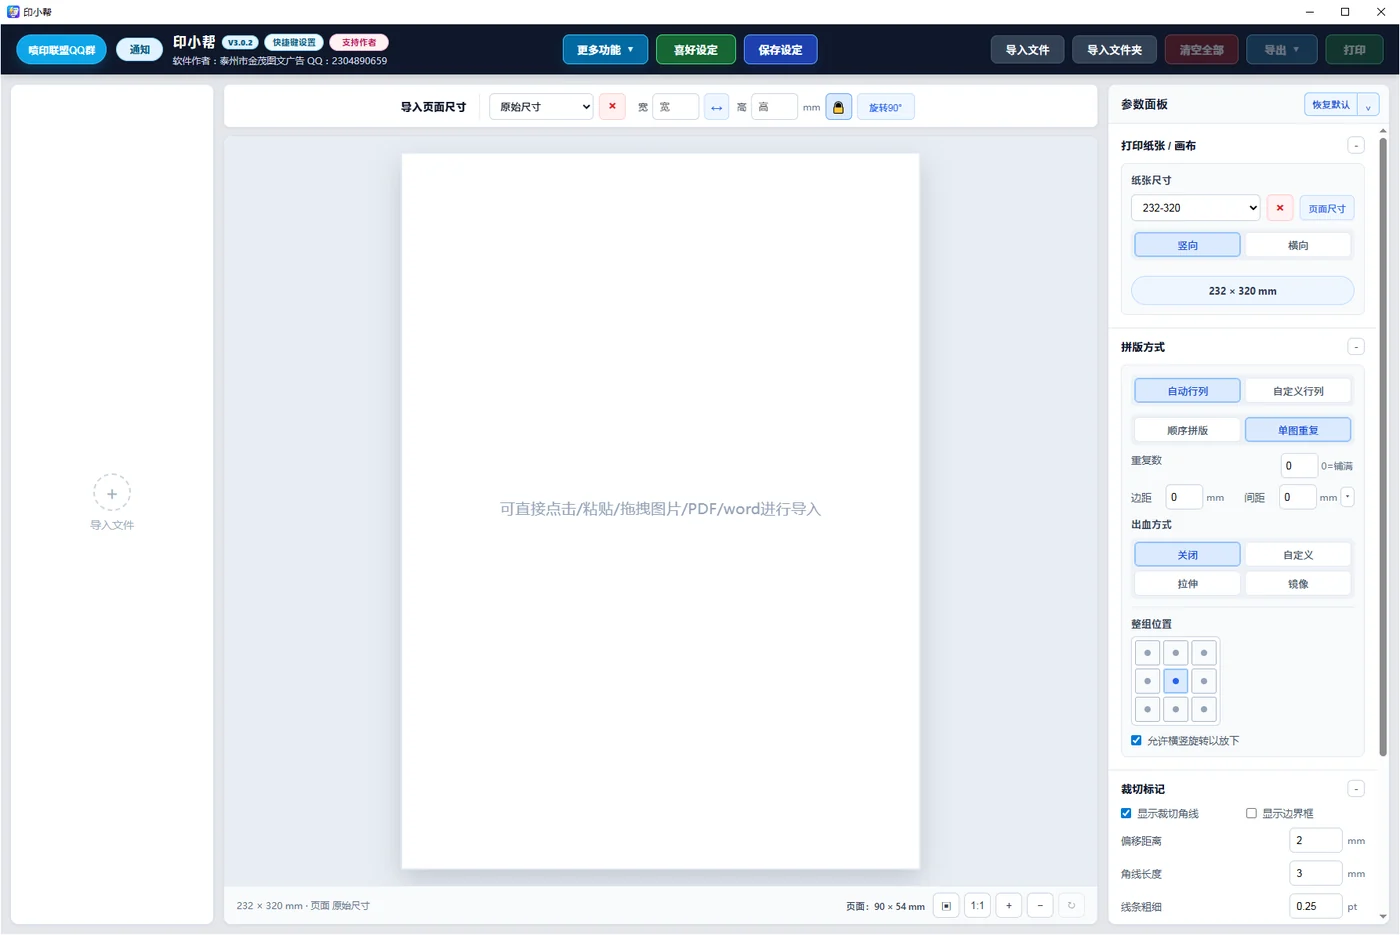
Task: Click the plus circle to import a file
Action: [x=112, y=493]
